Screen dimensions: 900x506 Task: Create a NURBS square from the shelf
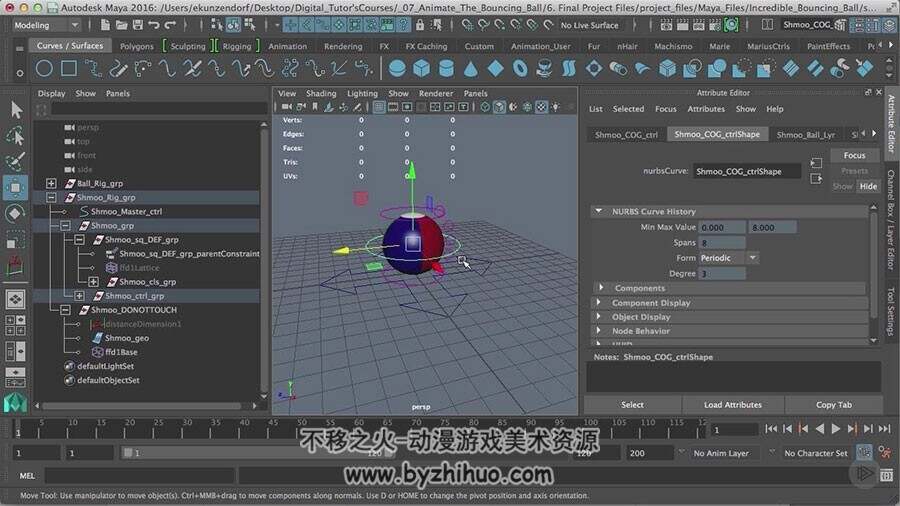coord(69,68)
